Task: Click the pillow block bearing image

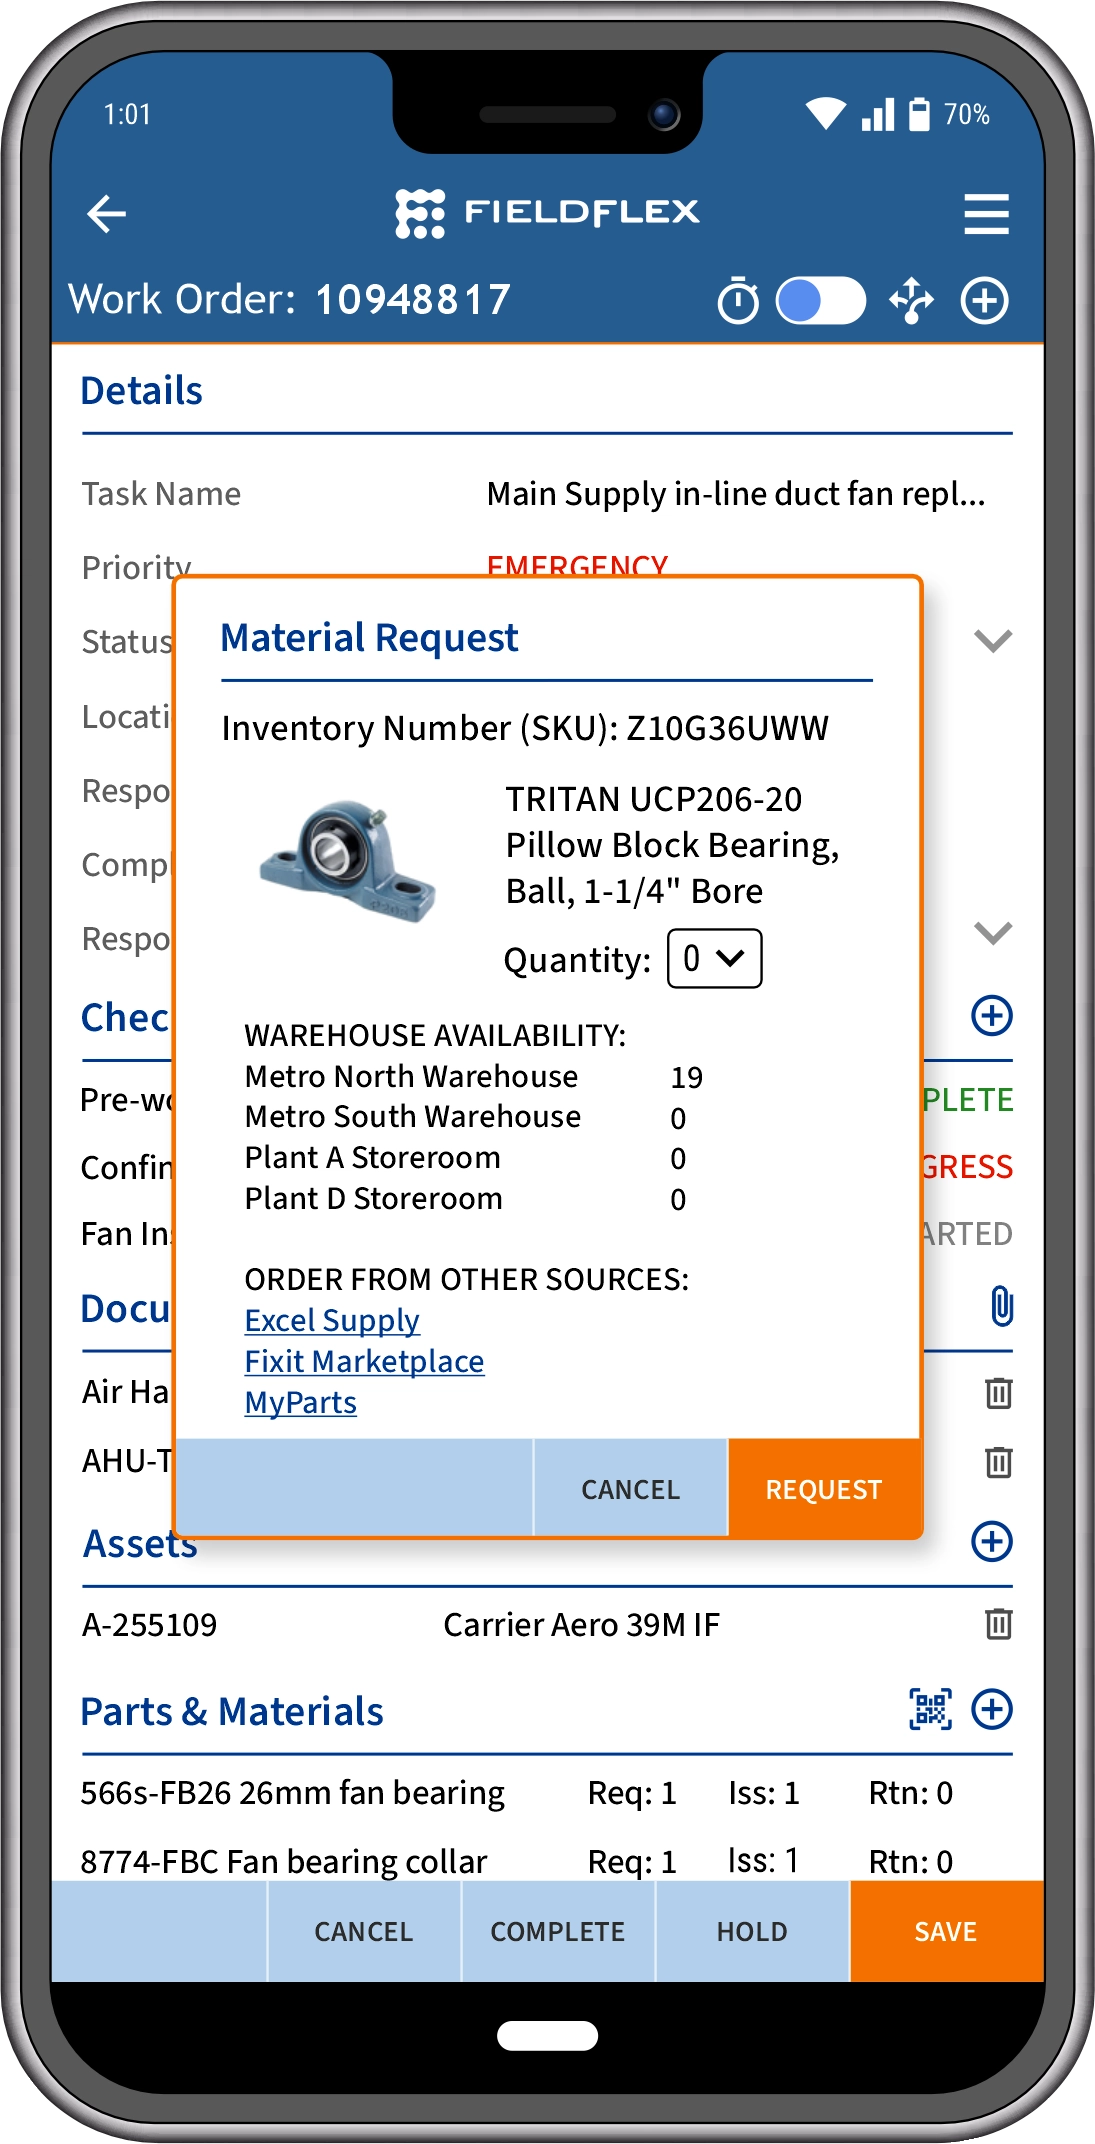Action: pyautogui.click(x=348, y=861)
